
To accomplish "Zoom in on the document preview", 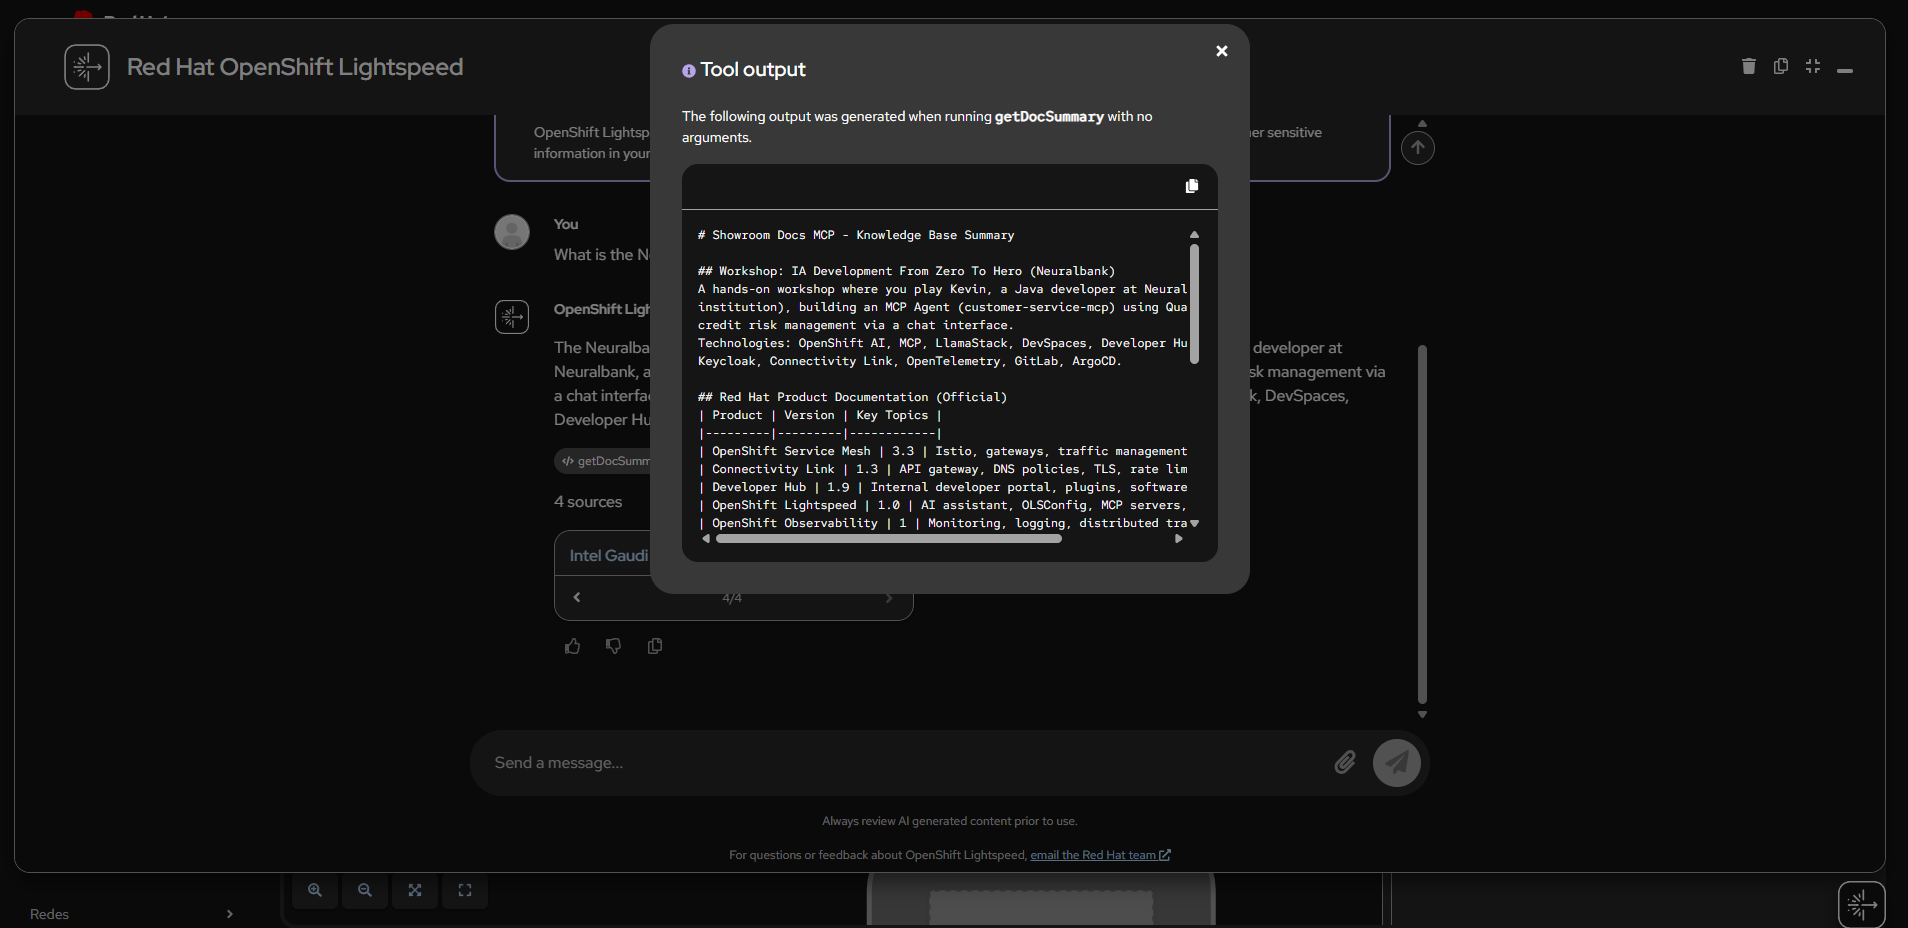I will 314,890.
